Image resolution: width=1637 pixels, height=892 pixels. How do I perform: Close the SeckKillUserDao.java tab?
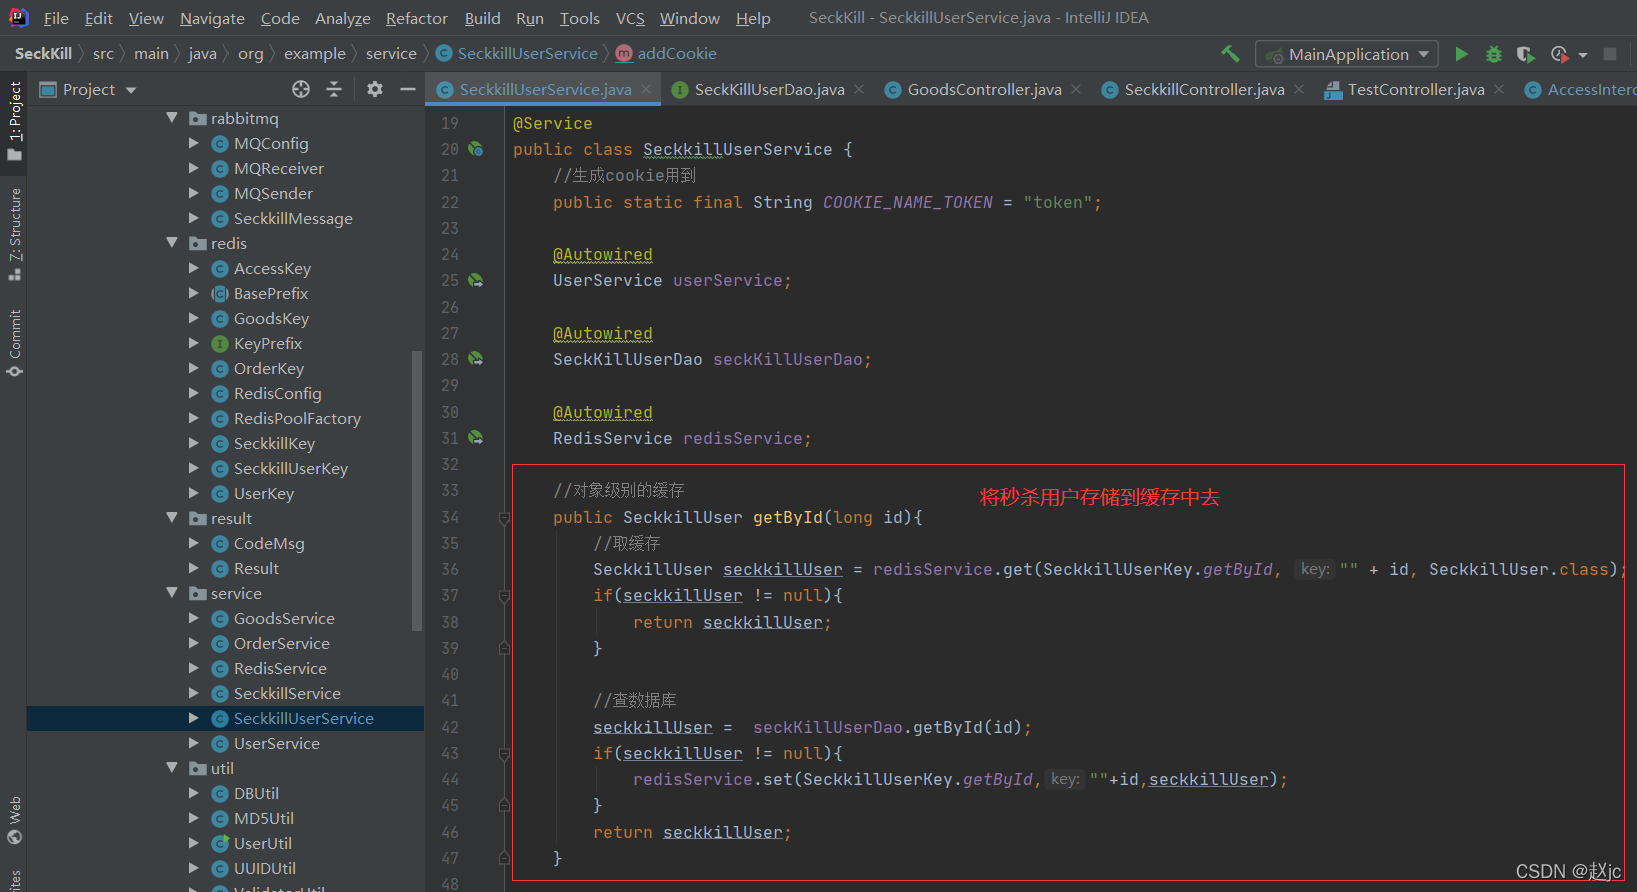pyautogui.click(x=860, y=89)
